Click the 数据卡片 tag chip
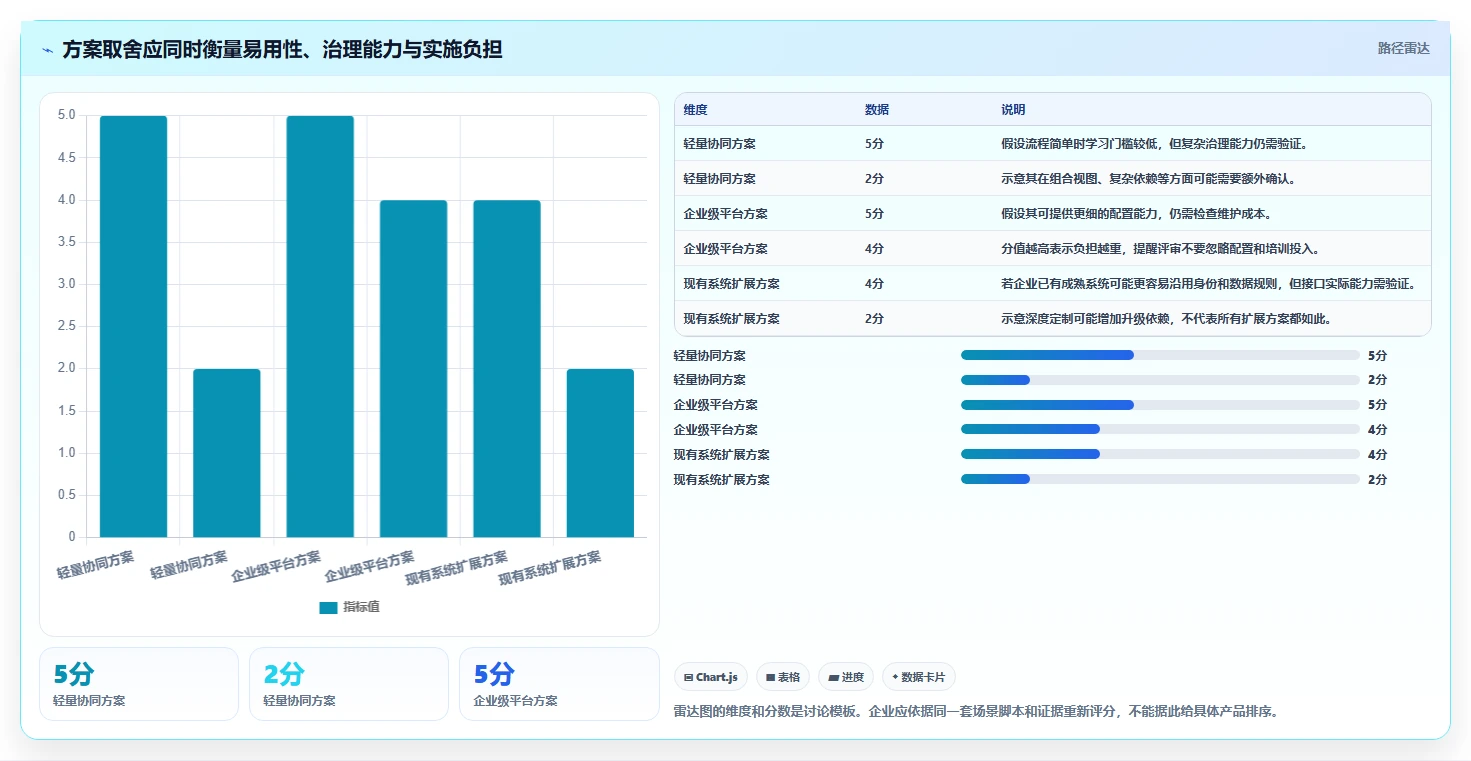This screenshot has width=1471, height=761. coord(919,677)
